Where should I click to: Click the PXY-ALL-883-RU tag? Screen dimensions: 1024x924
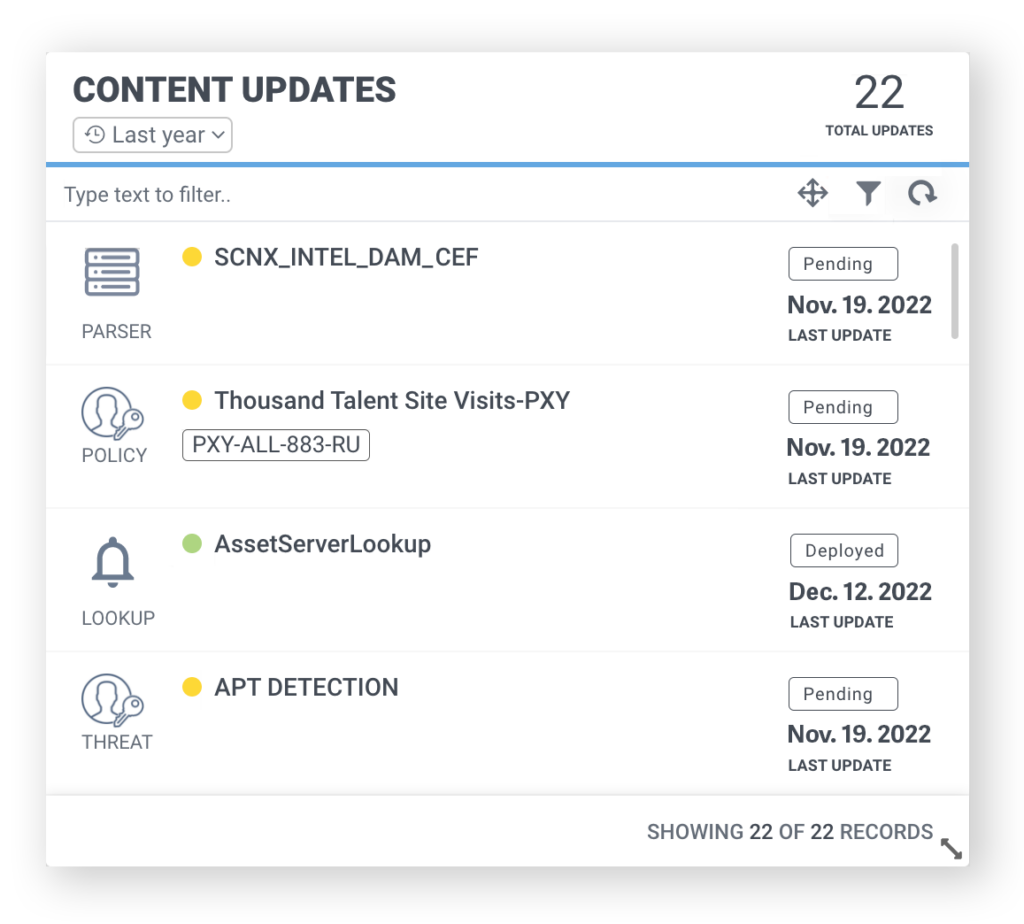[276, 445]
